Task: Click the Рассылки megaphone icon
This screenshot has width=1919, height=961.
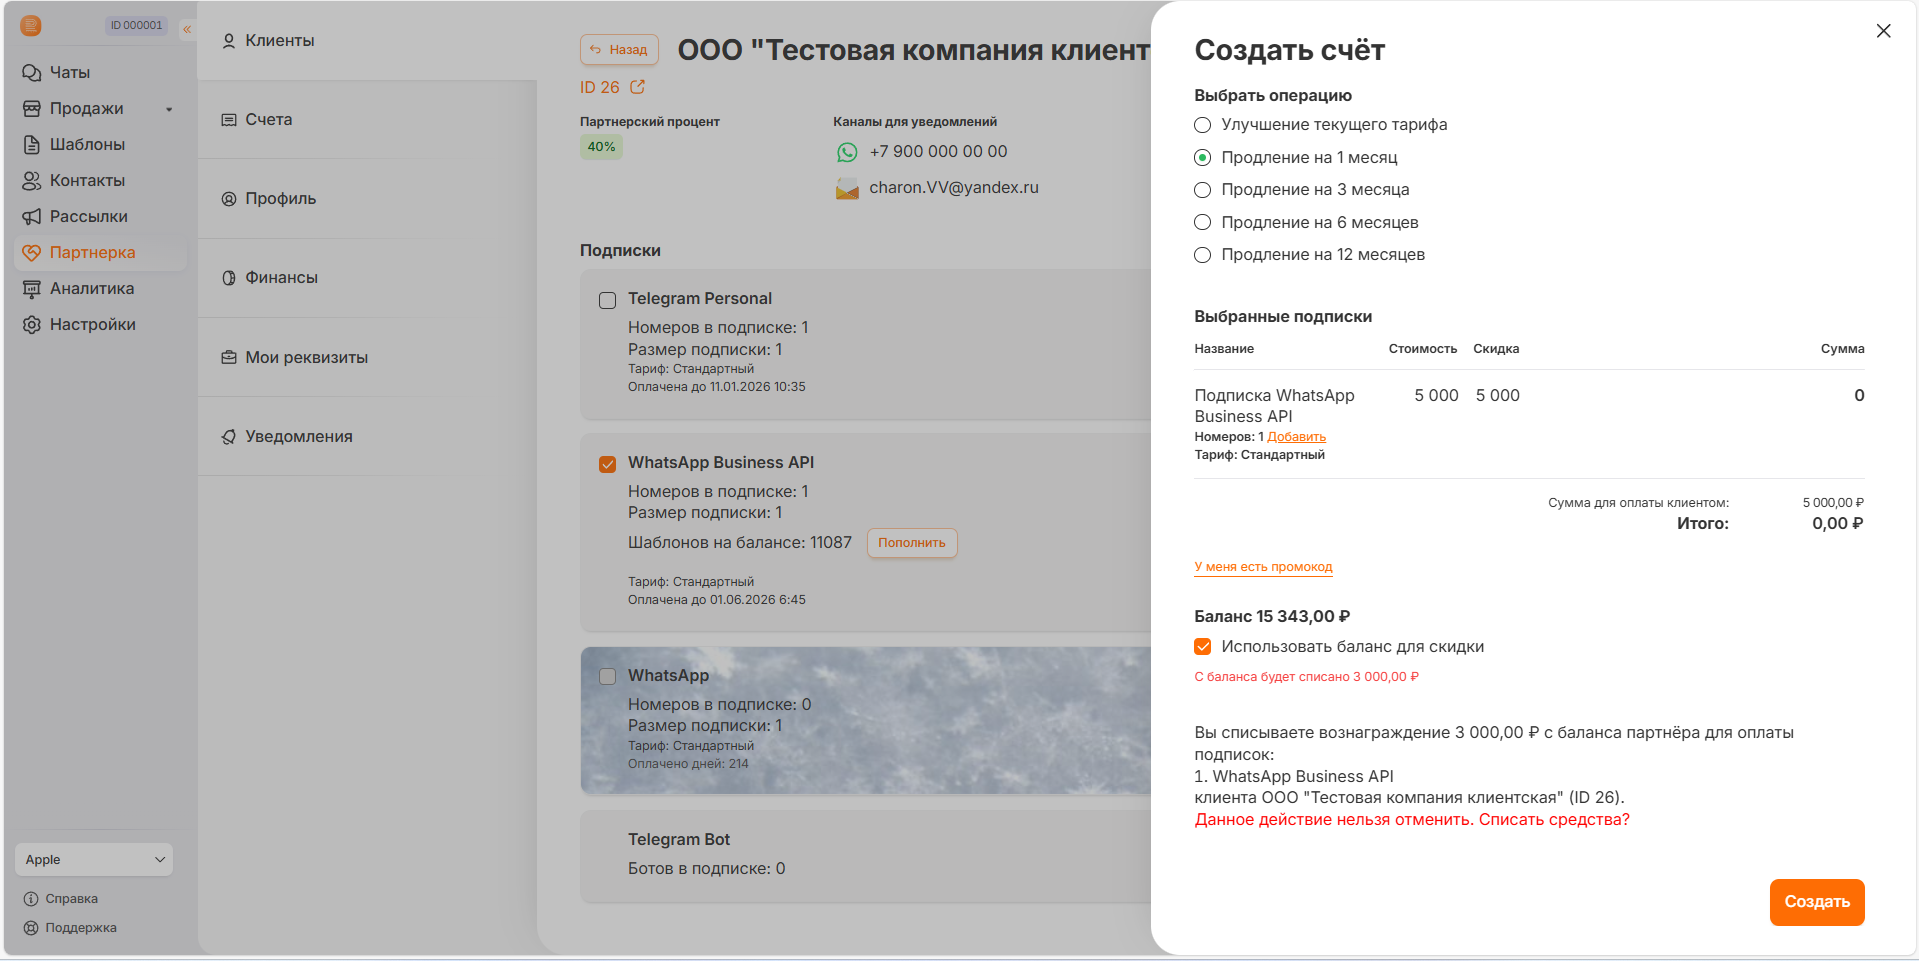Action: point(32,217)
